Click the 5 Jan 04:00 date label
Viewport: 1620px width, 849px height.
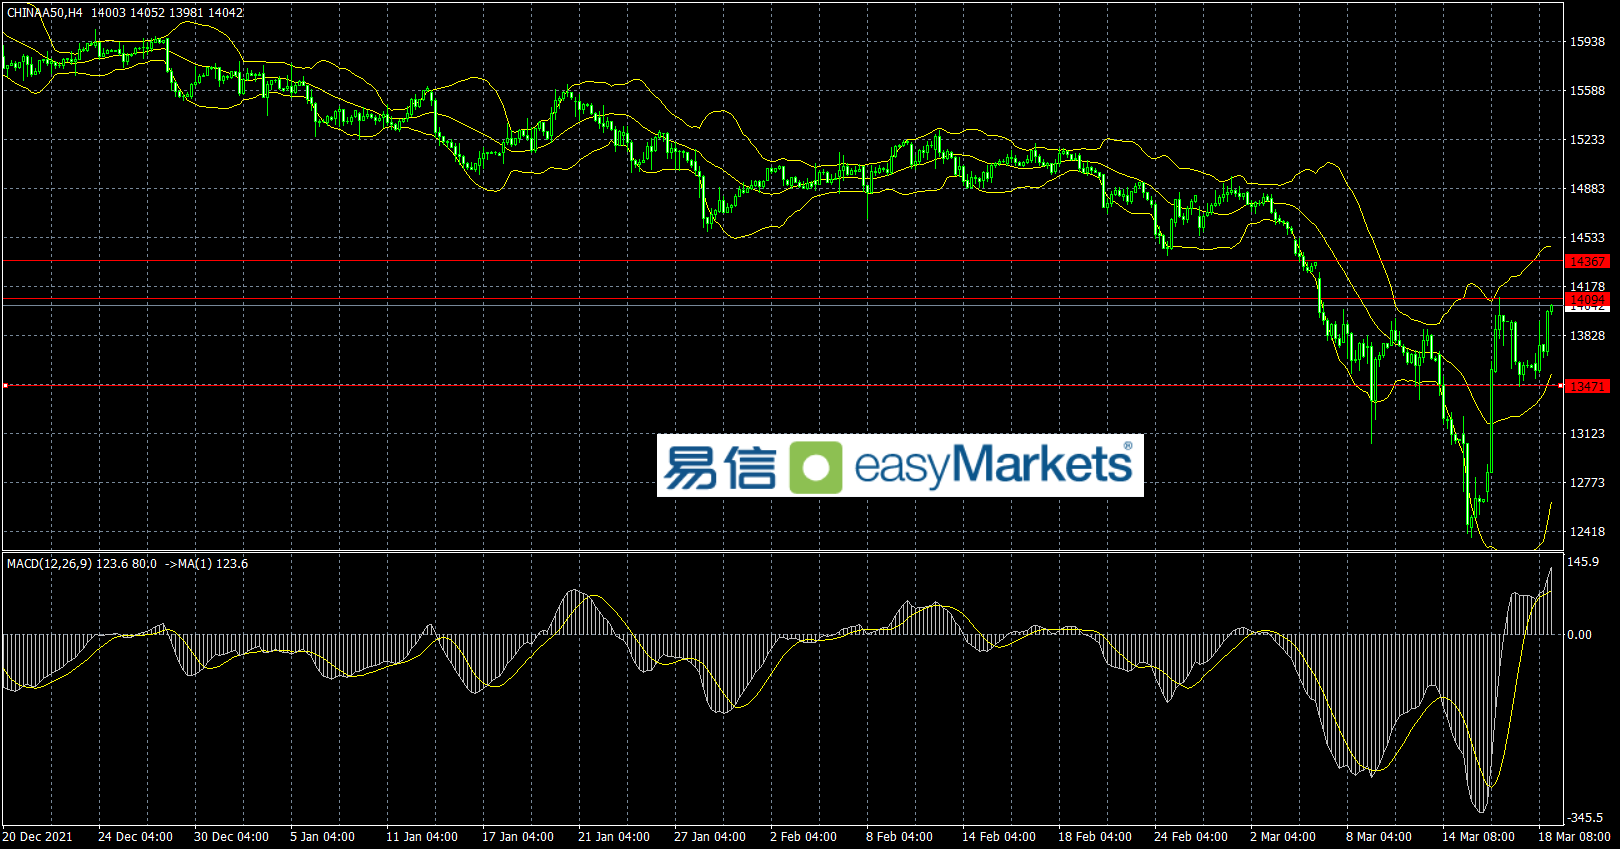tap(322, 837)
